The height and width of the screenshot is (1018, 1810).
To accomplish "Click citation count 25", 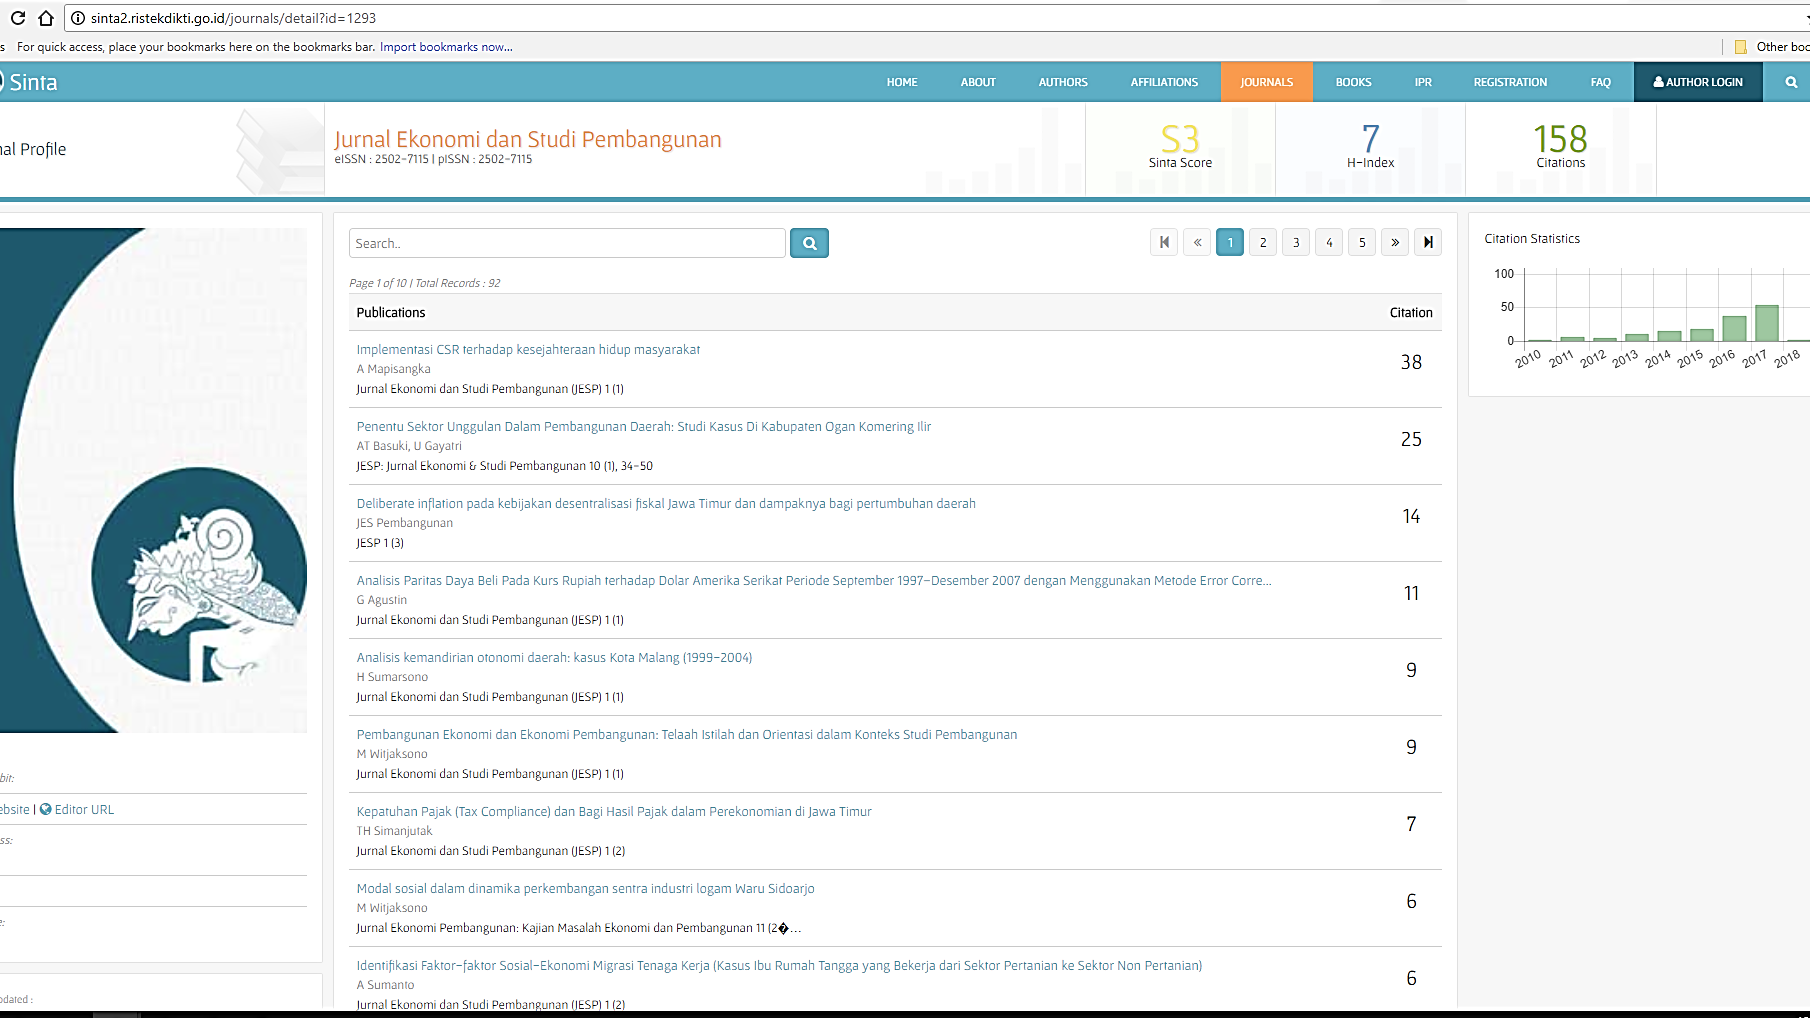I will [1411, 439].
